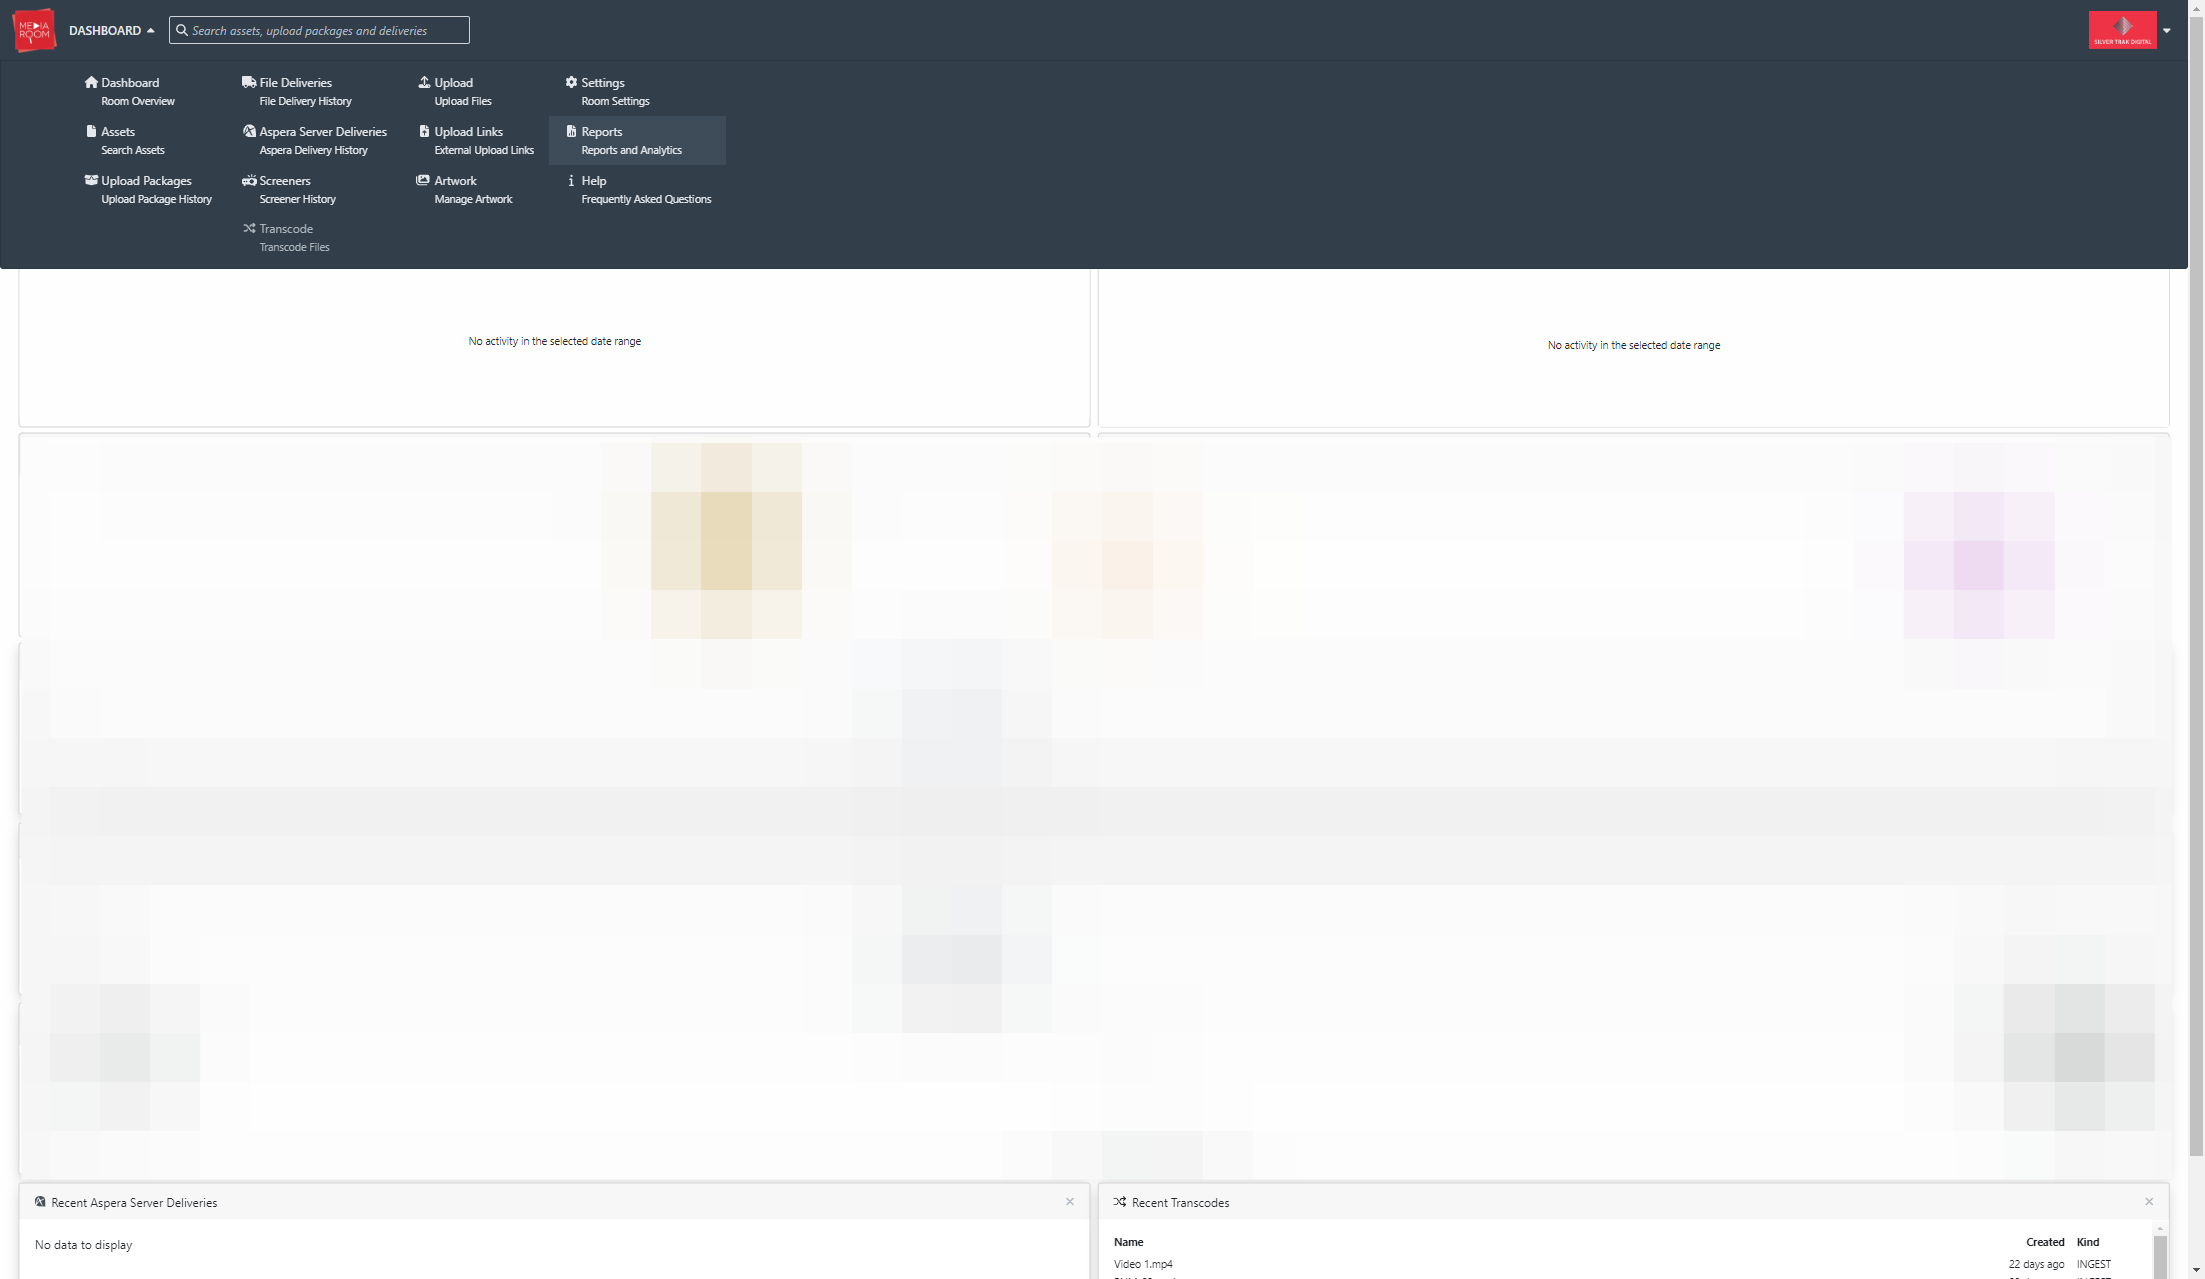Click the File Deliveries truck icon

coord(249,82)
